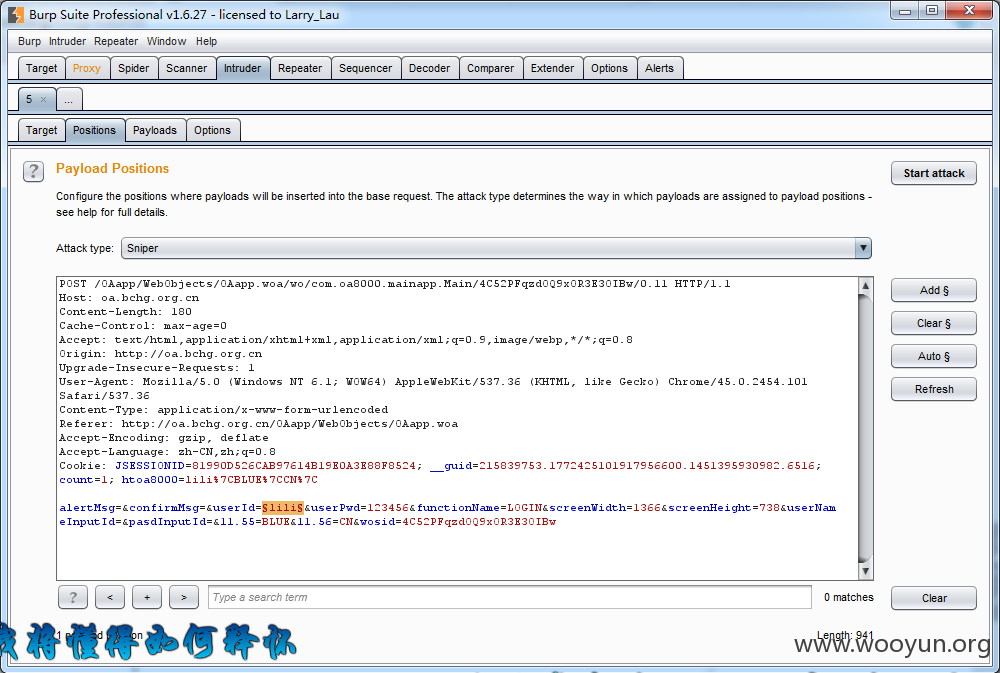Open new attack tab with ellipsis
This screenshot has width=1000, height=673.
coord(69,100)
